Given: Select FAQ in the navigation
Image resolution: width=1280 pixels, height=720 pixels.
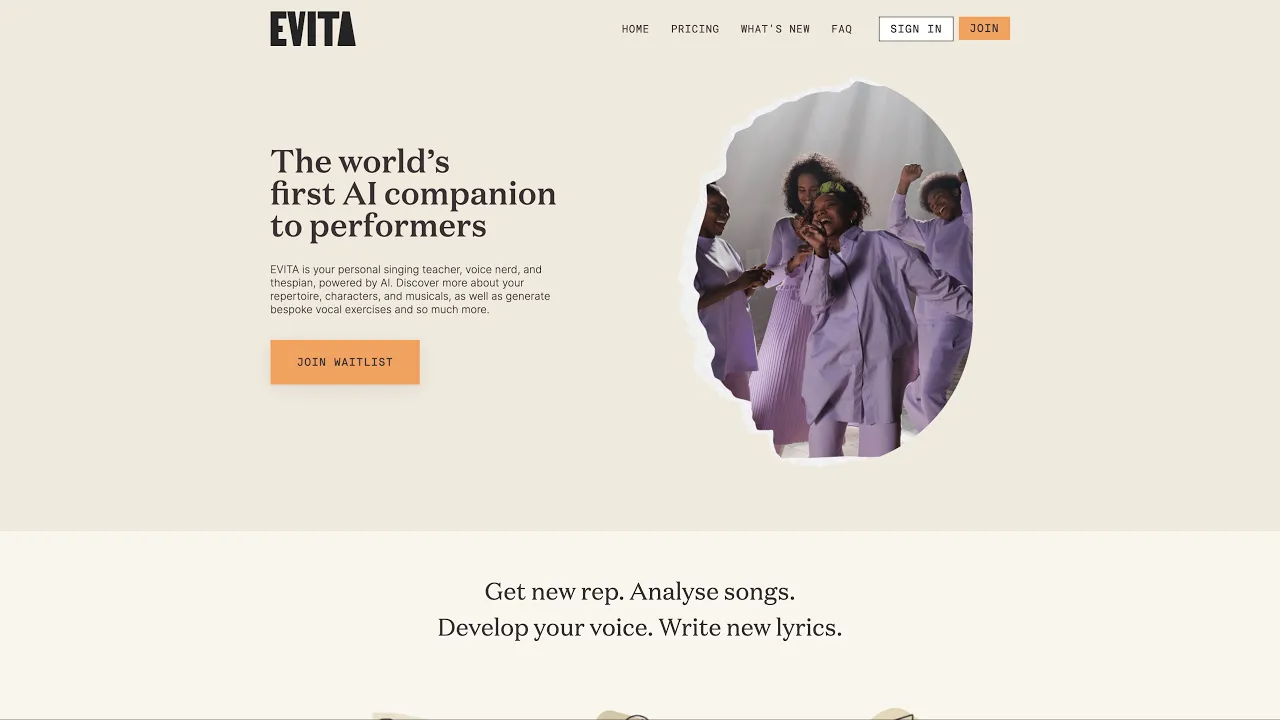Looking at the screenshot, I should point(842,29).
